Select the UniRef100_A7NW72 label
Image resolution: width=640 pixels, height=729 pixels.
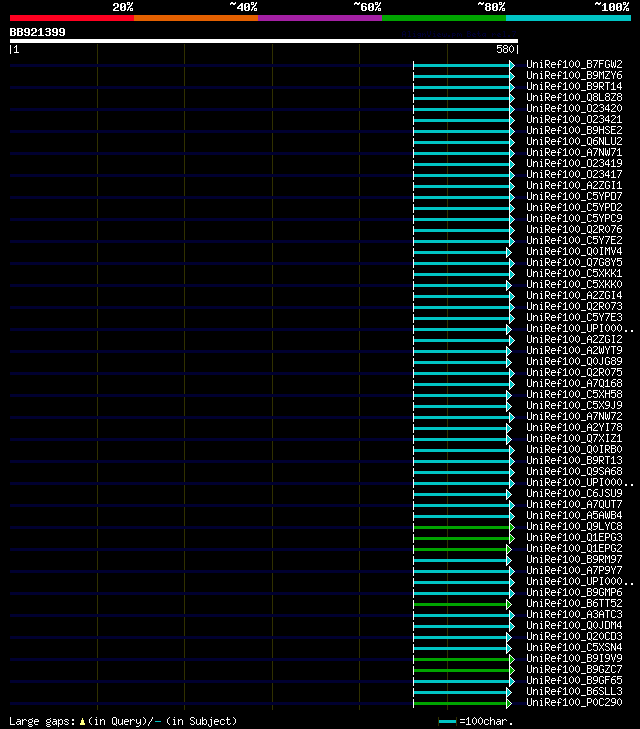(x=574, y=417)
